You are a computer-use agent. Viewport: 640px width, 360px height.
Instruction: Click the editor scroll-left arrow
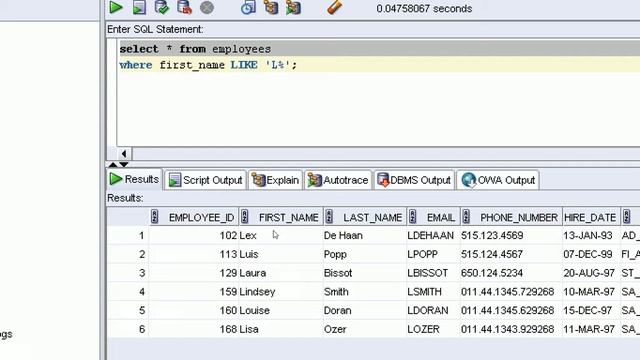(x=124, y=154)
